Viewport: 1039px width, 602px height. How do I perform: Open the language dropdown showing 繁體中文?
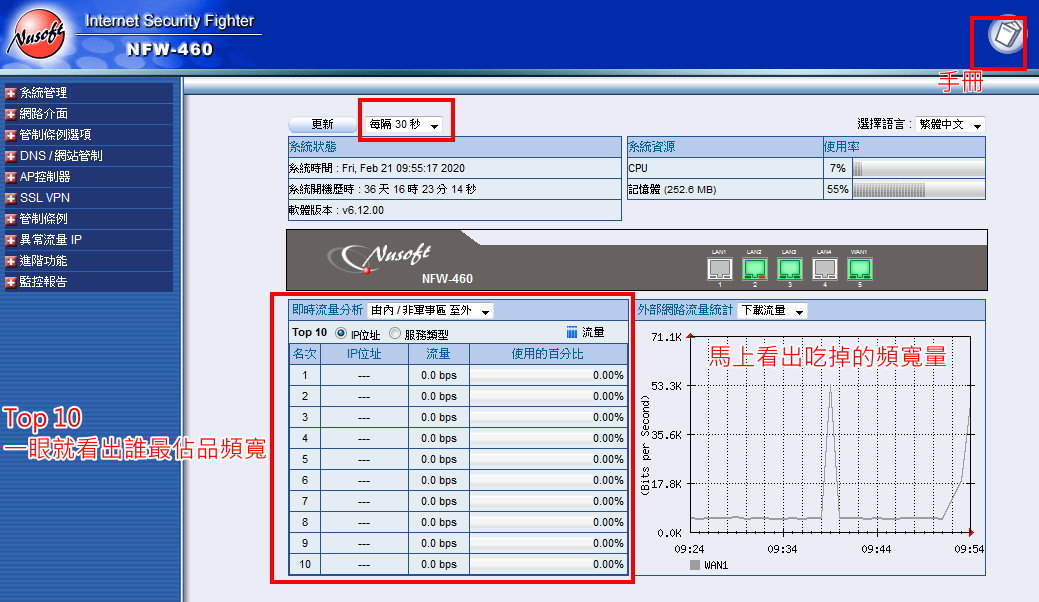click(949, 125)
